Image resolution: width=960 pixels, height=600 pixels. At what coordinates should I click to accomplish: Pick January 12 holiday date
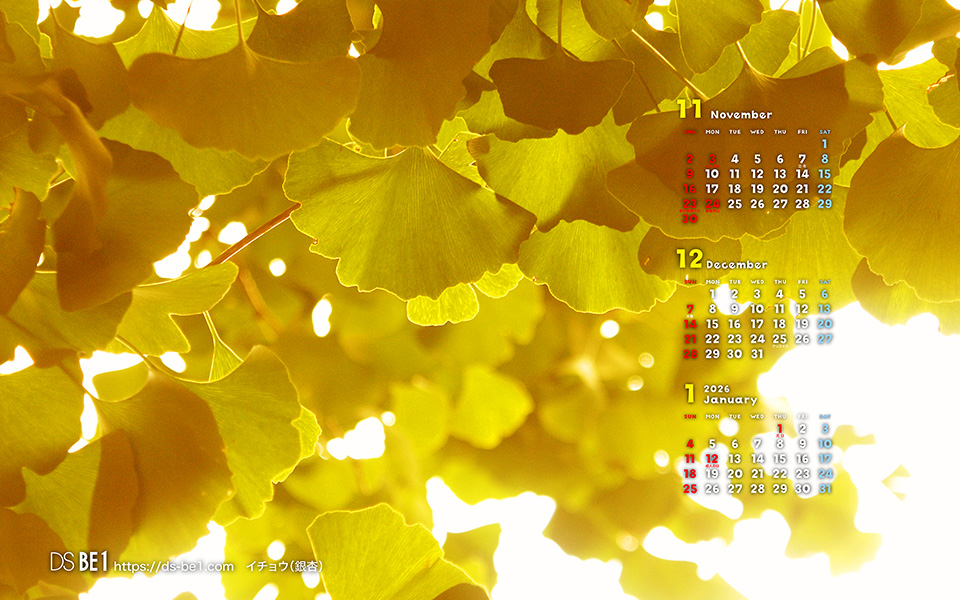coord(712,459)
